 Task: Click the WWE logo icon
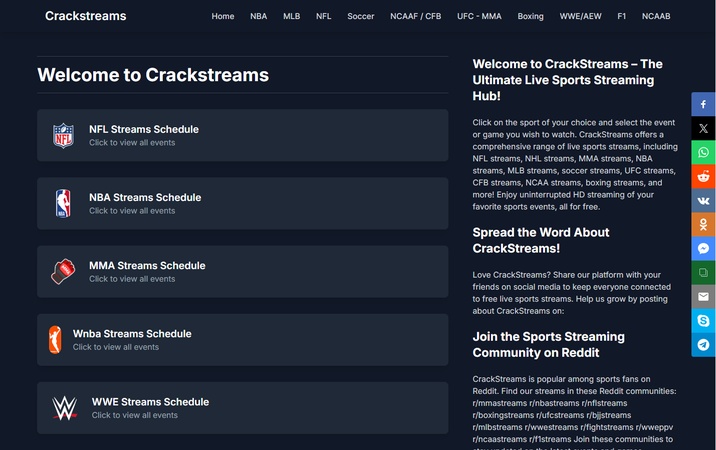click(64, 408)
